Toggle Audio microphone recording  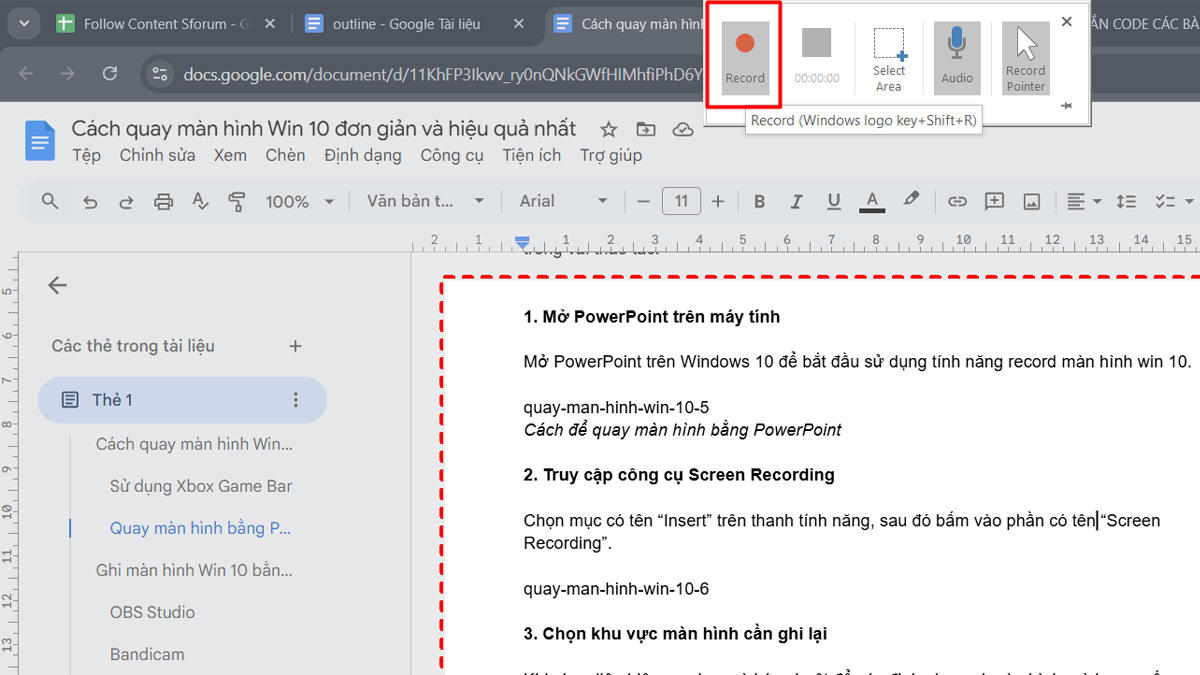click(957, 58)
